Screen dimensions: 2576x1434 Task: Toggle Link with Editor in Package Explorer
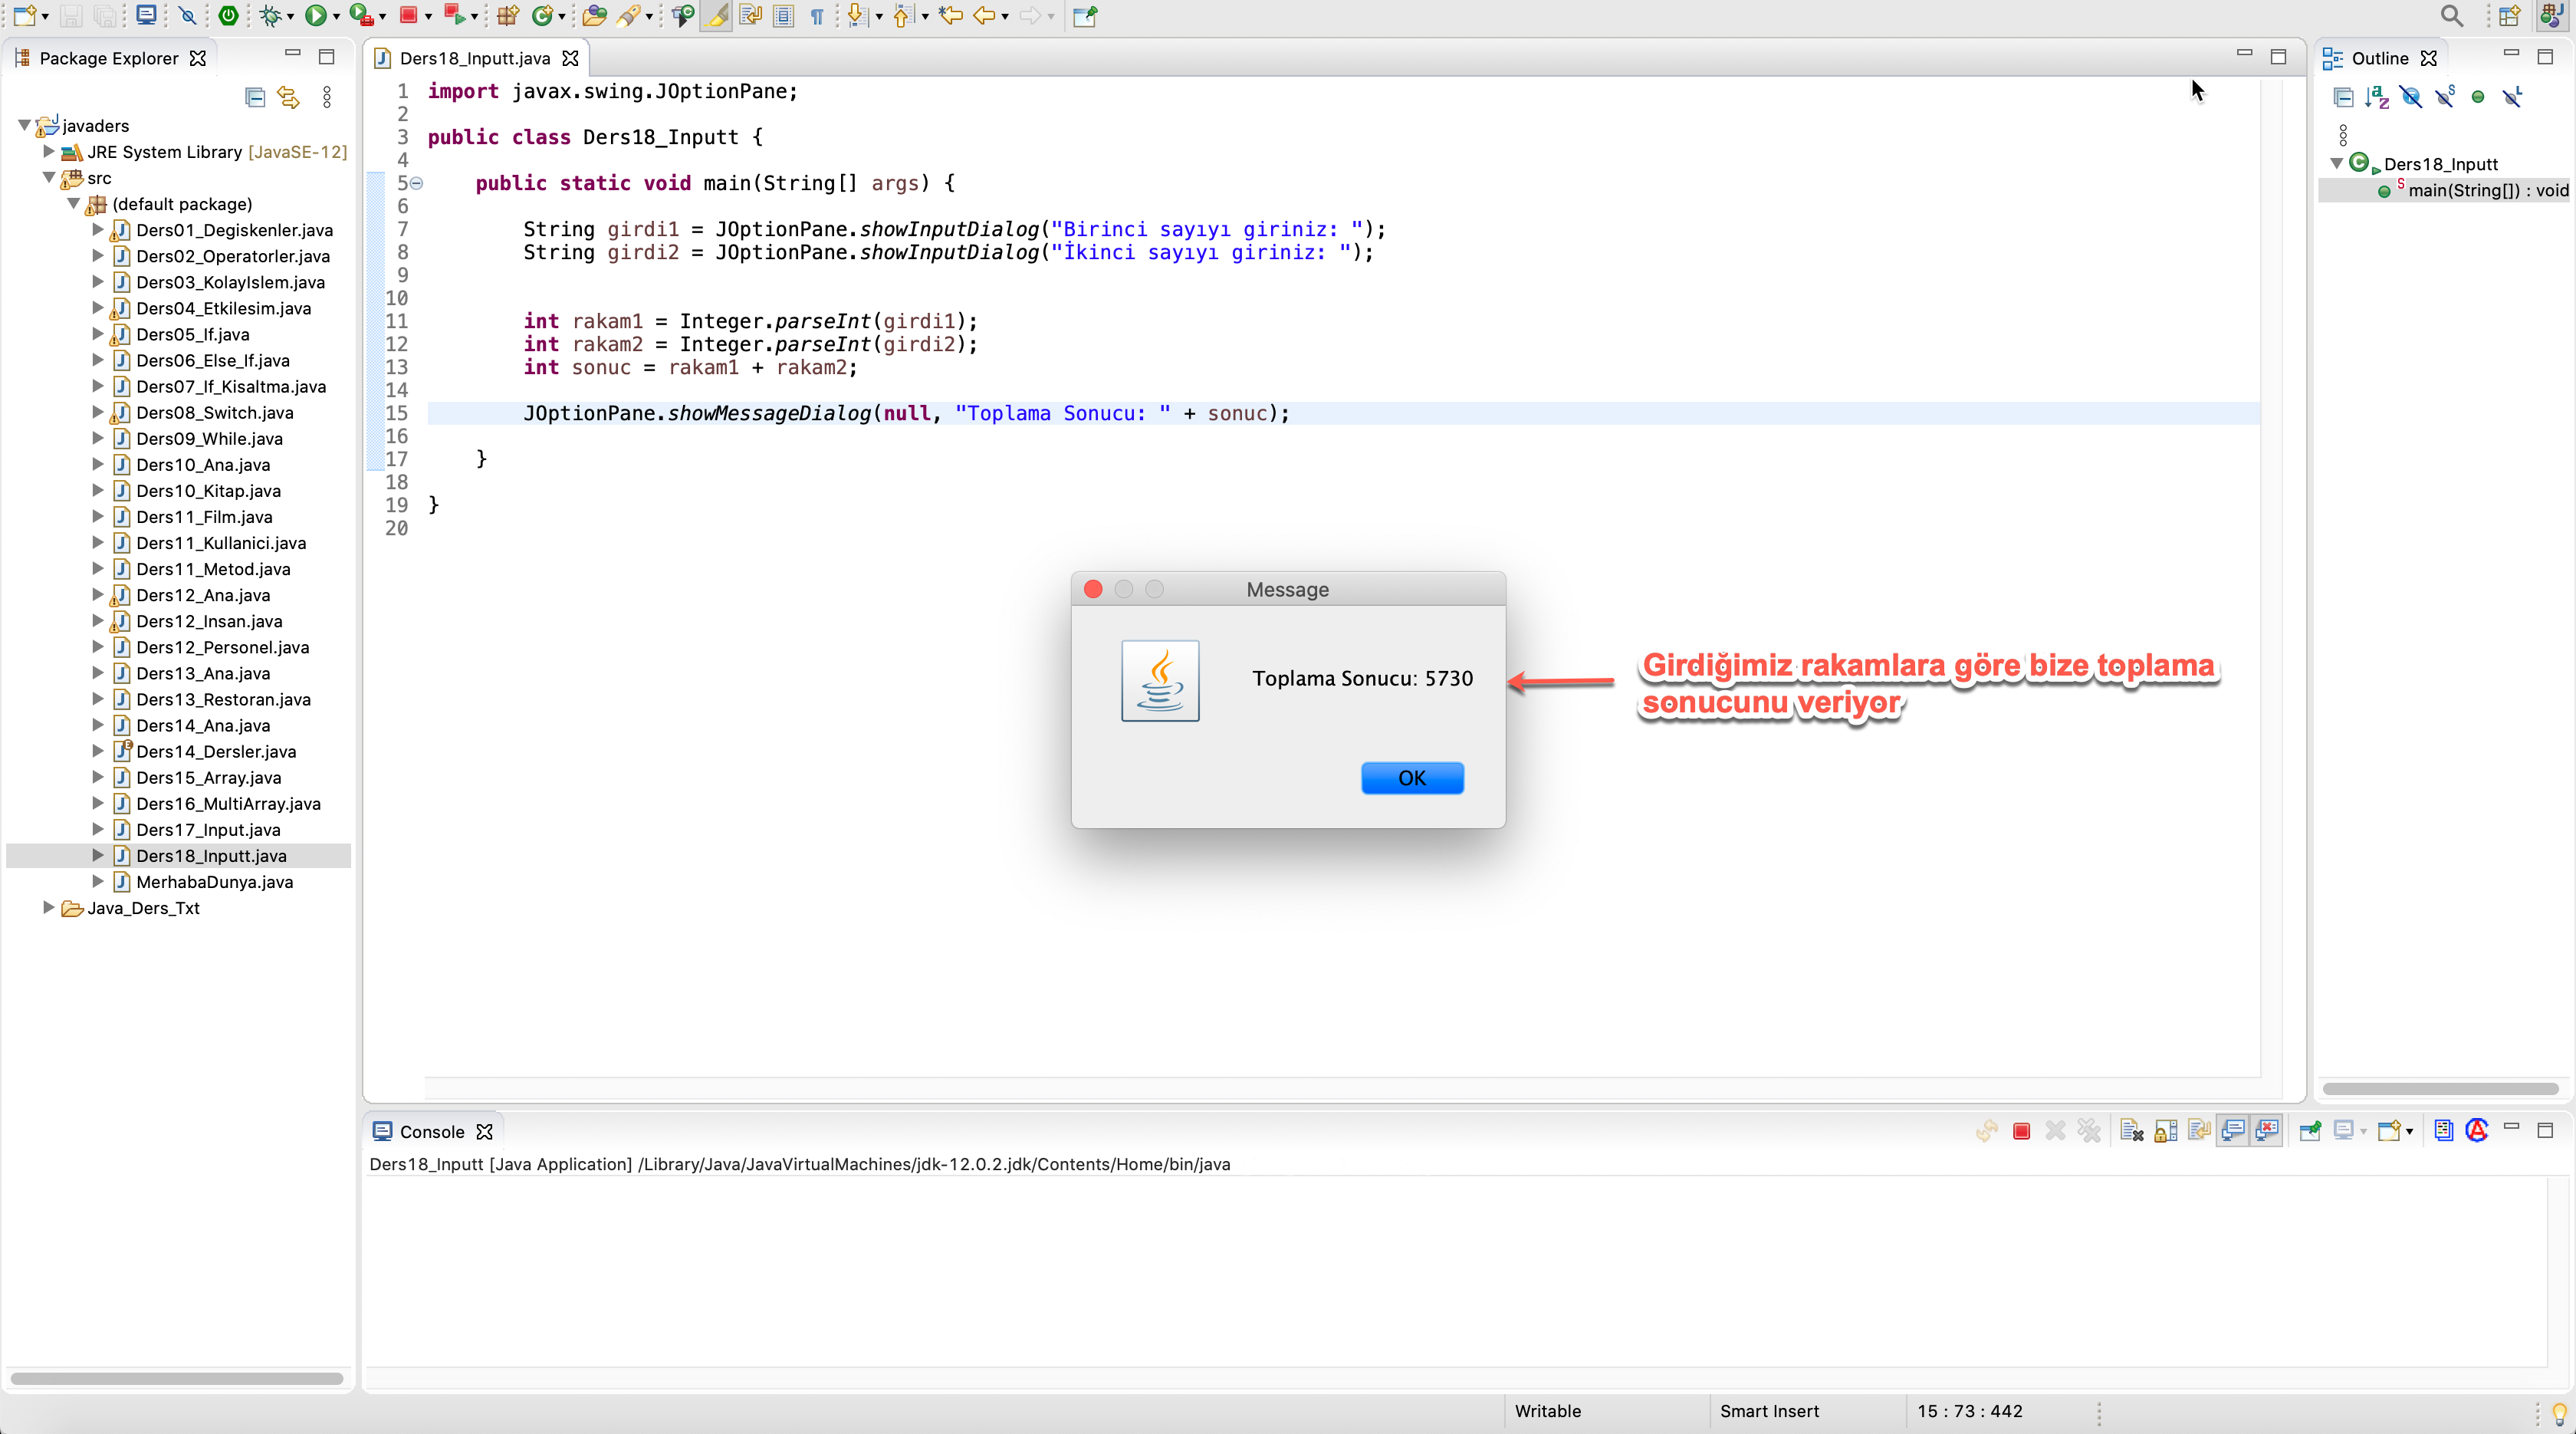pos(289,97)
